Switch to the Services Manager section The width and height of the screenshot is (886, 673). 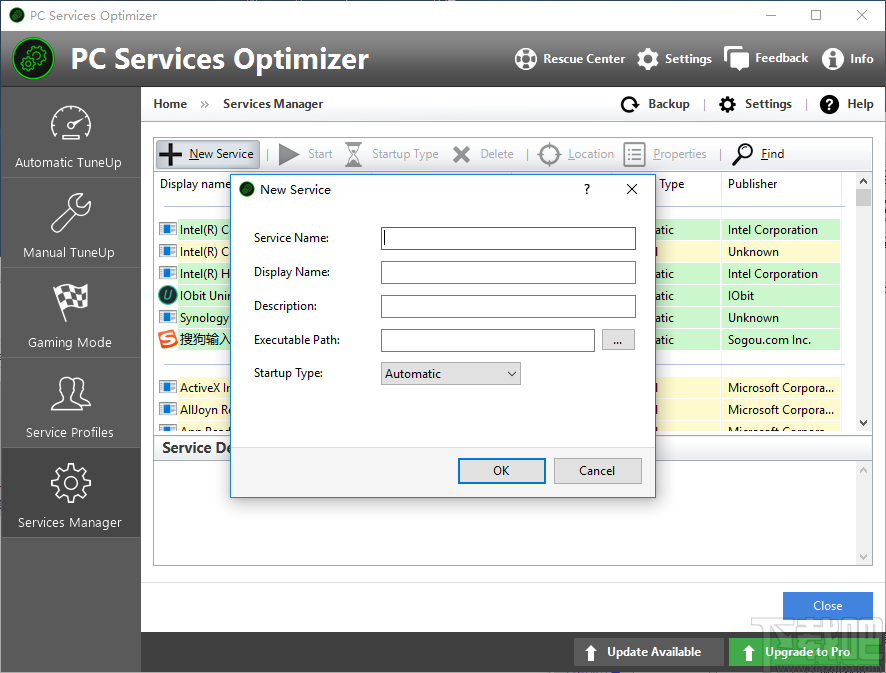[x=70, y=493]
